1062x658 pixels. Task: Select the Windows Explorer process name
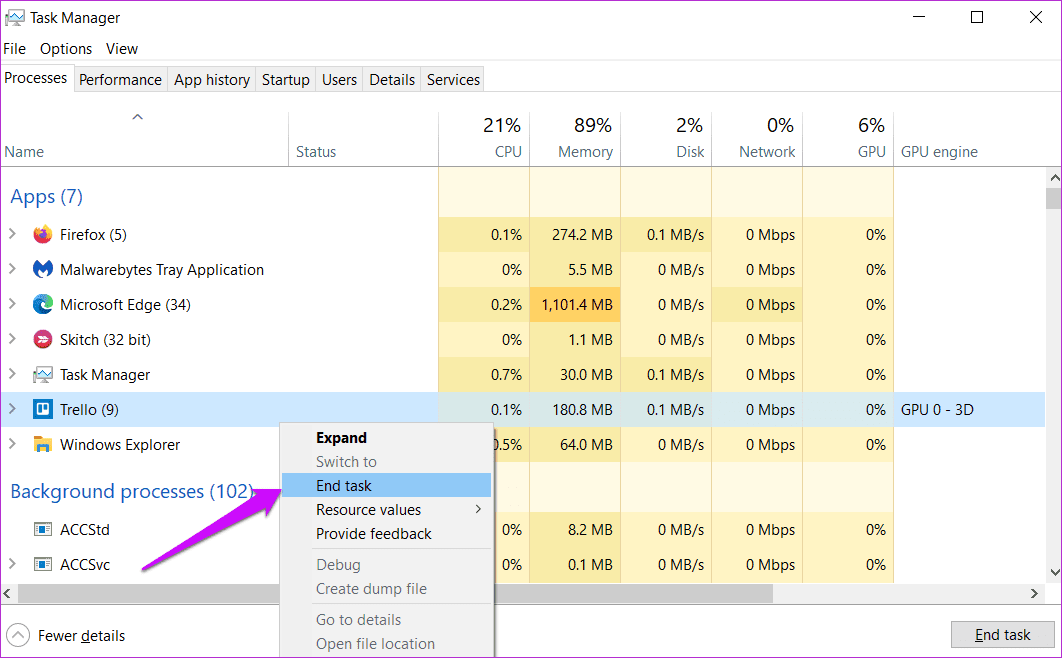(120, 445)
